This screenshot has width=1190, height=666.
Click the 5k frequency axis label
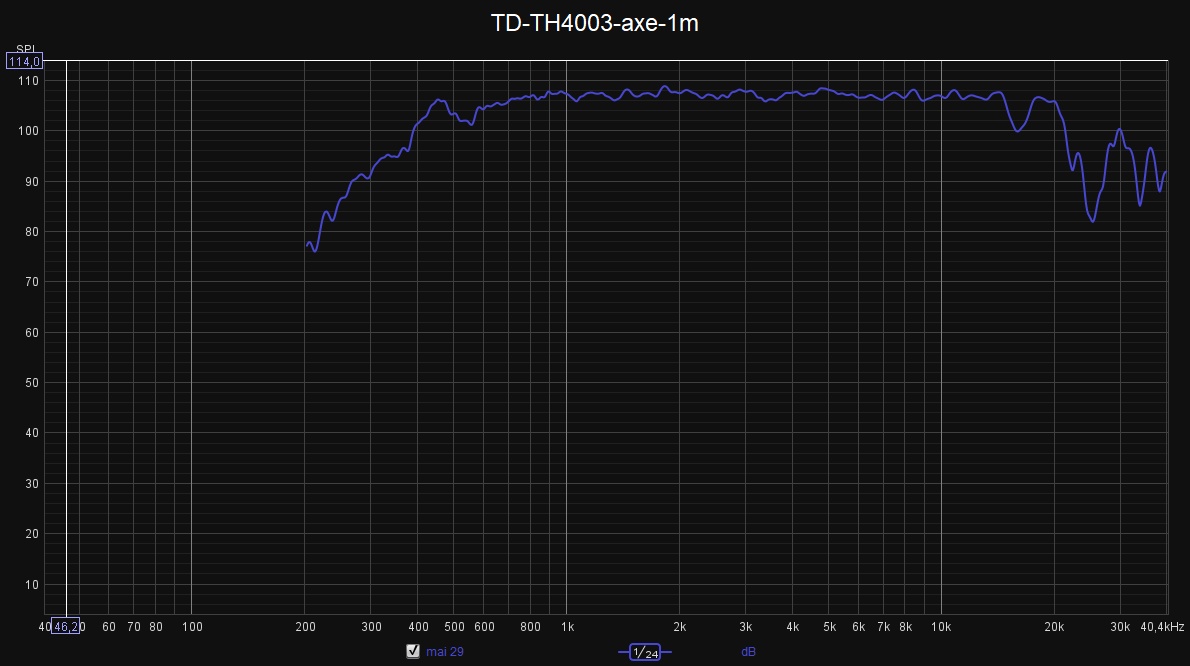click(829, 627)
